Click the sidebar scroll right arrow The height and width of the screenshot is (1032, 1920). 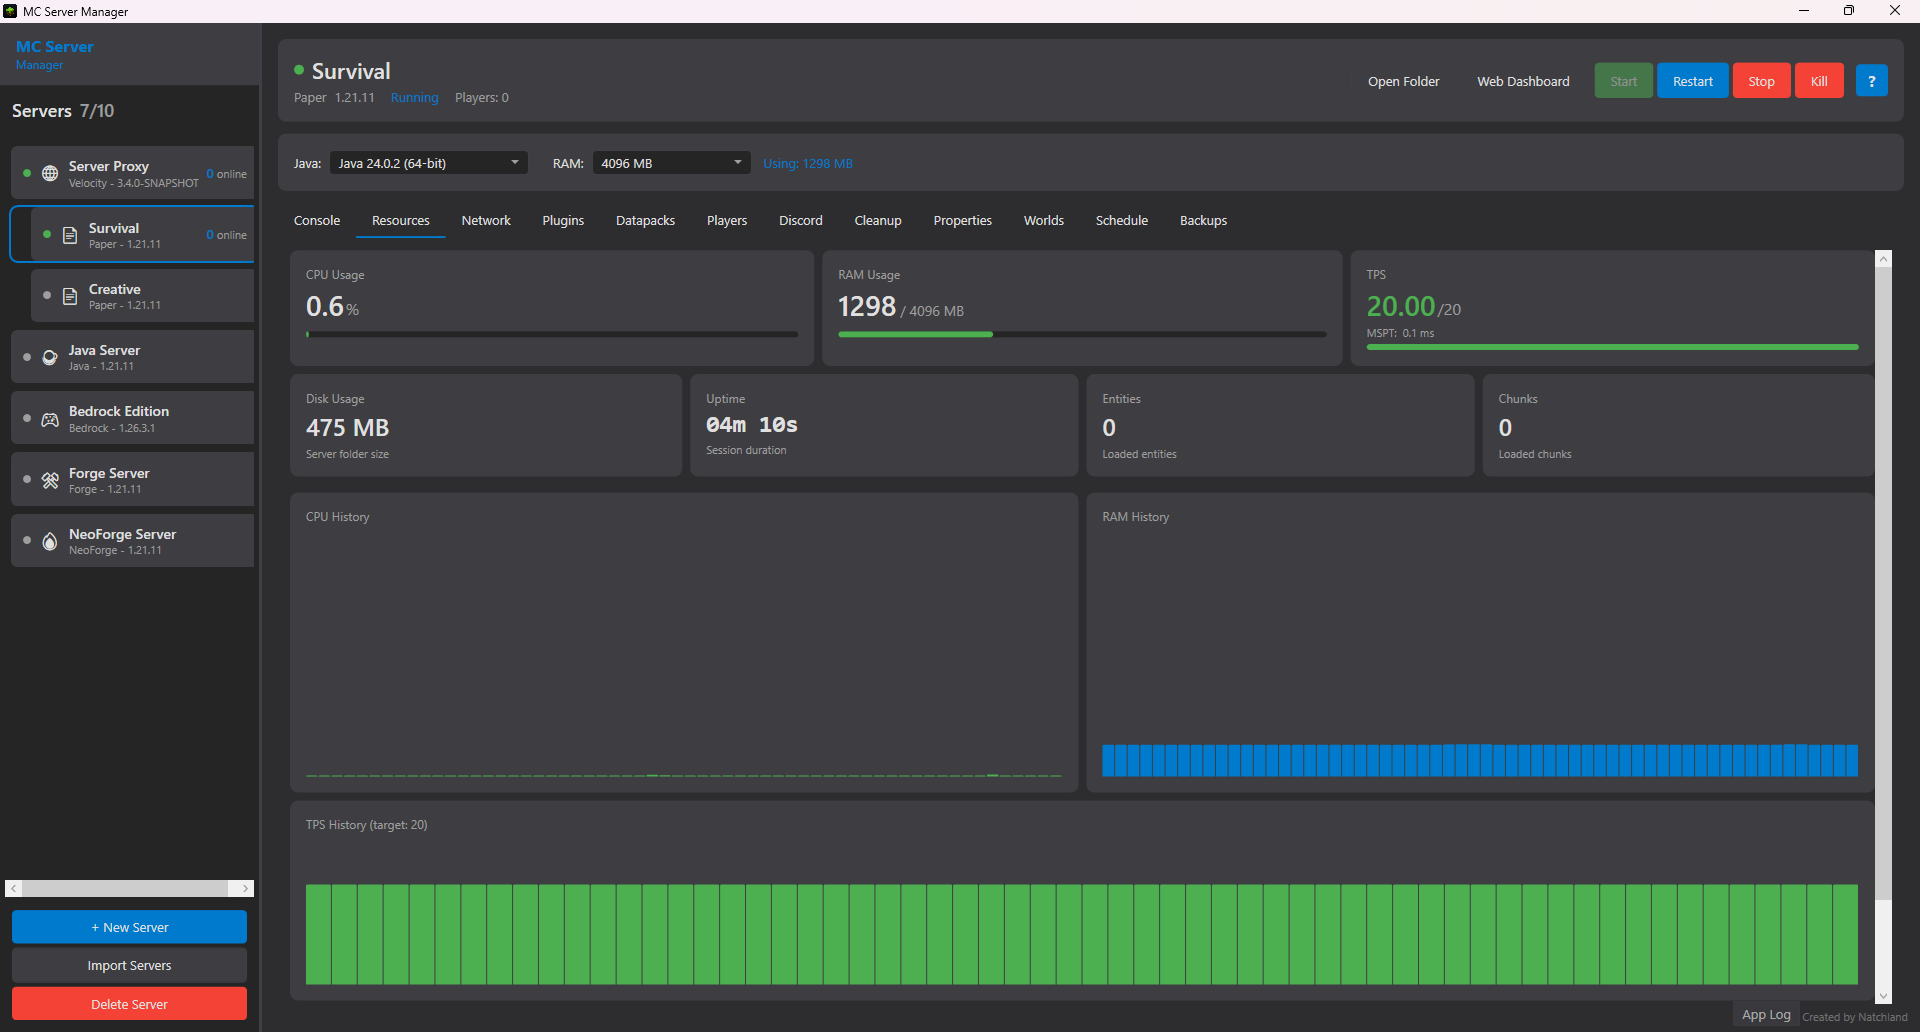point(243,888)
